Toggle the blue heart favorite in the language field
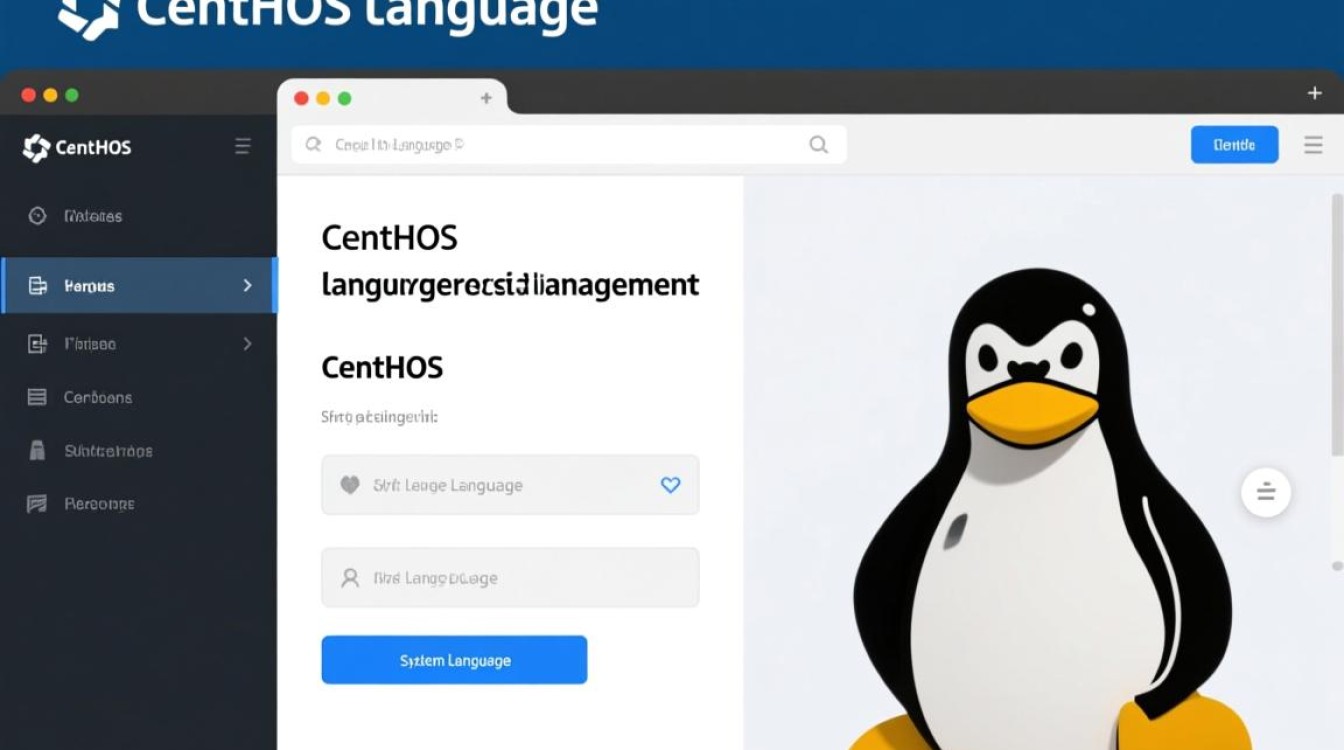The height and width of the screenshot is (750, 1344). click(670, 485)
